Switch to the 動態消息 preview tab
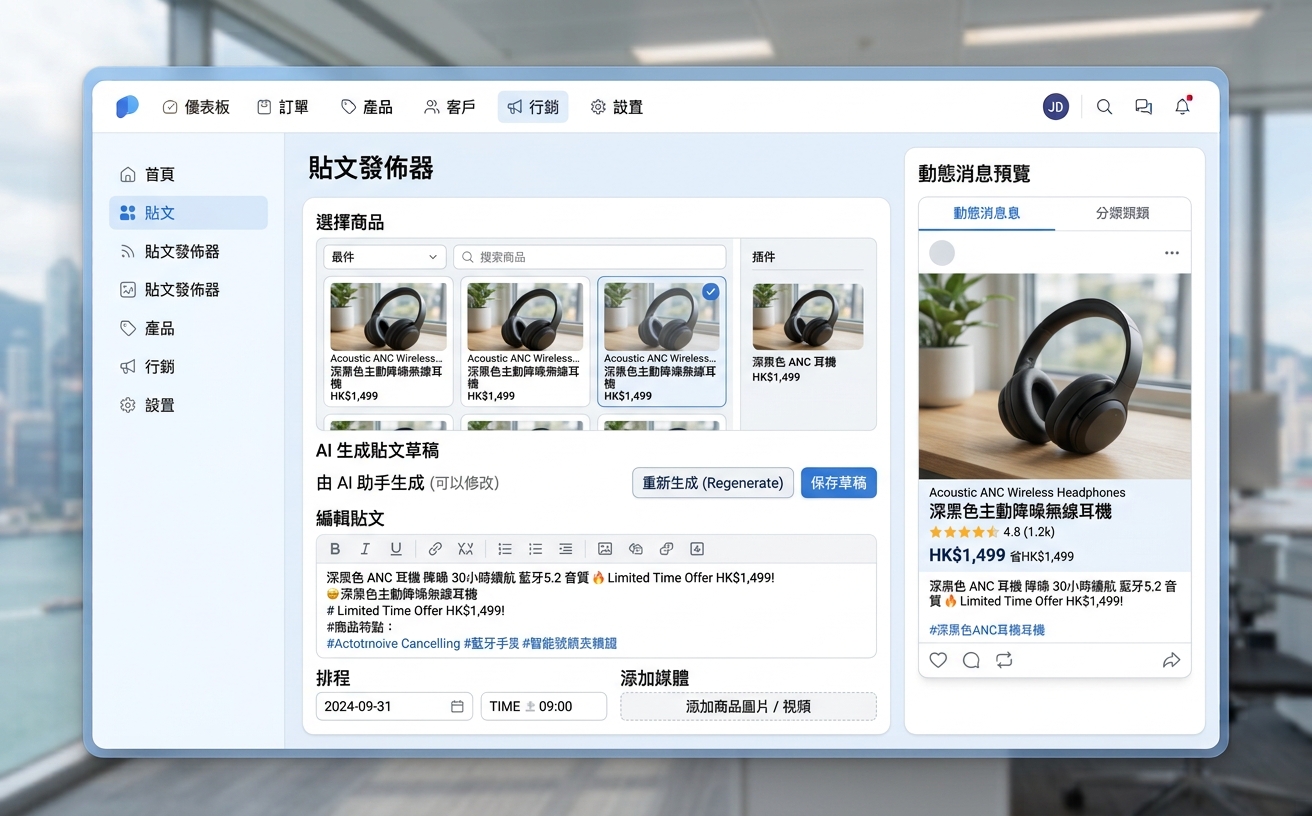Image resolution: width=1312 pixels, height=816 pixels. click(x=987, y=213)
